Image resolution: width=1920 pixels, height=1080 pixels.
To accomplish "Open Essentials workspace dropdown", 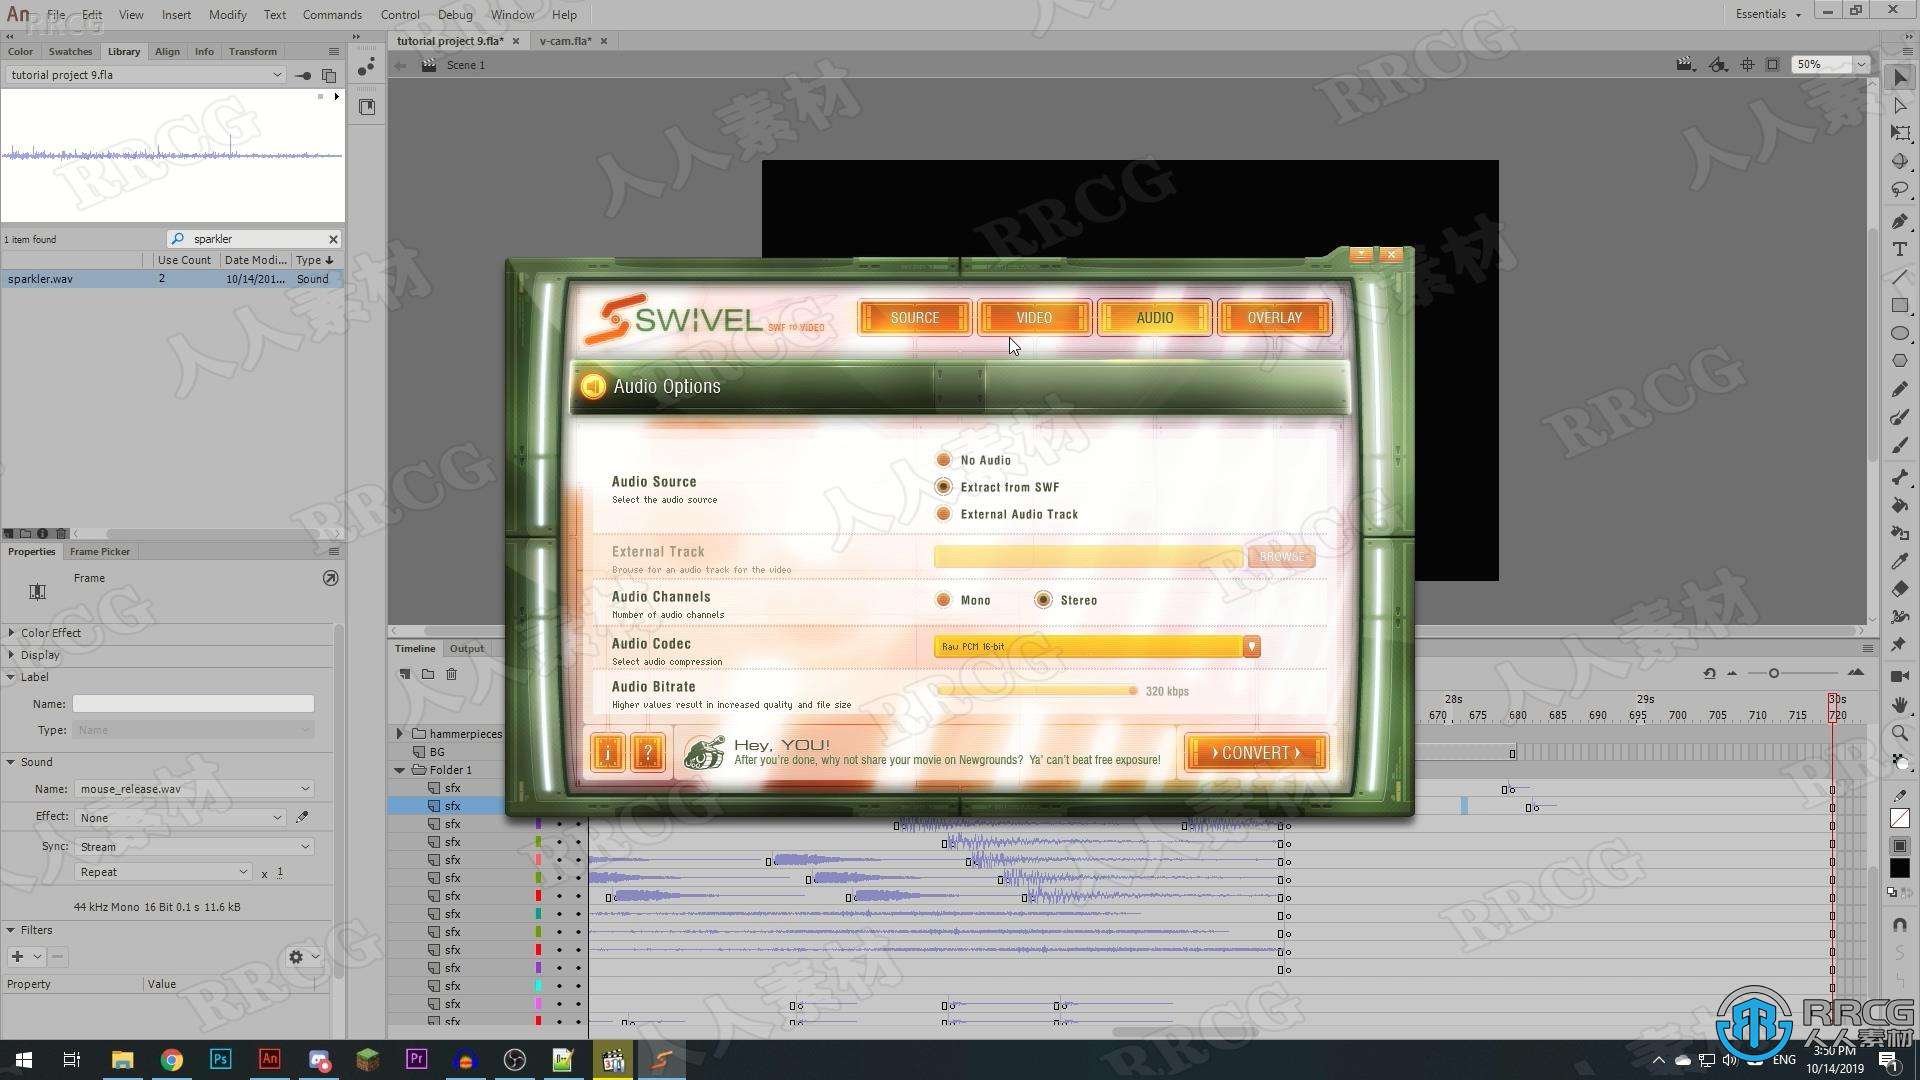I will point(1768,14).
